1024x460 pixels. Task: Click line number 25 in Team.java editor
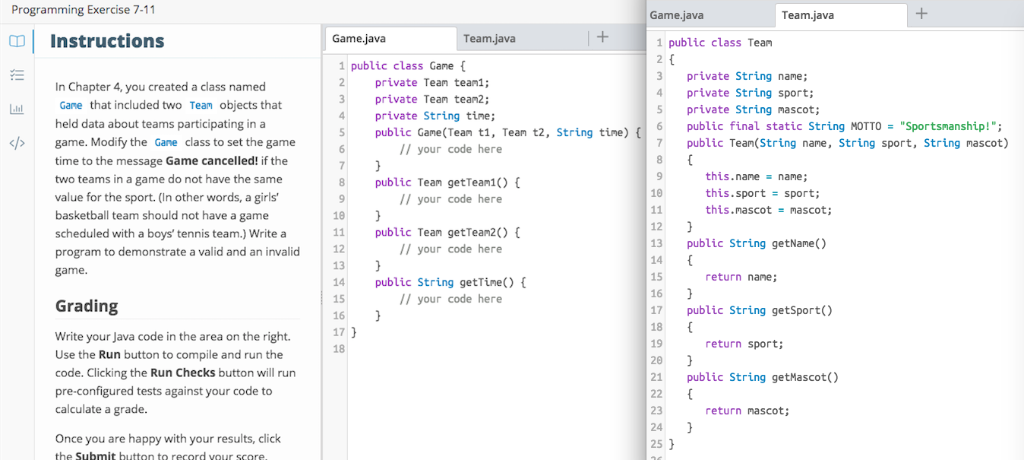click(x=657, y=444)
